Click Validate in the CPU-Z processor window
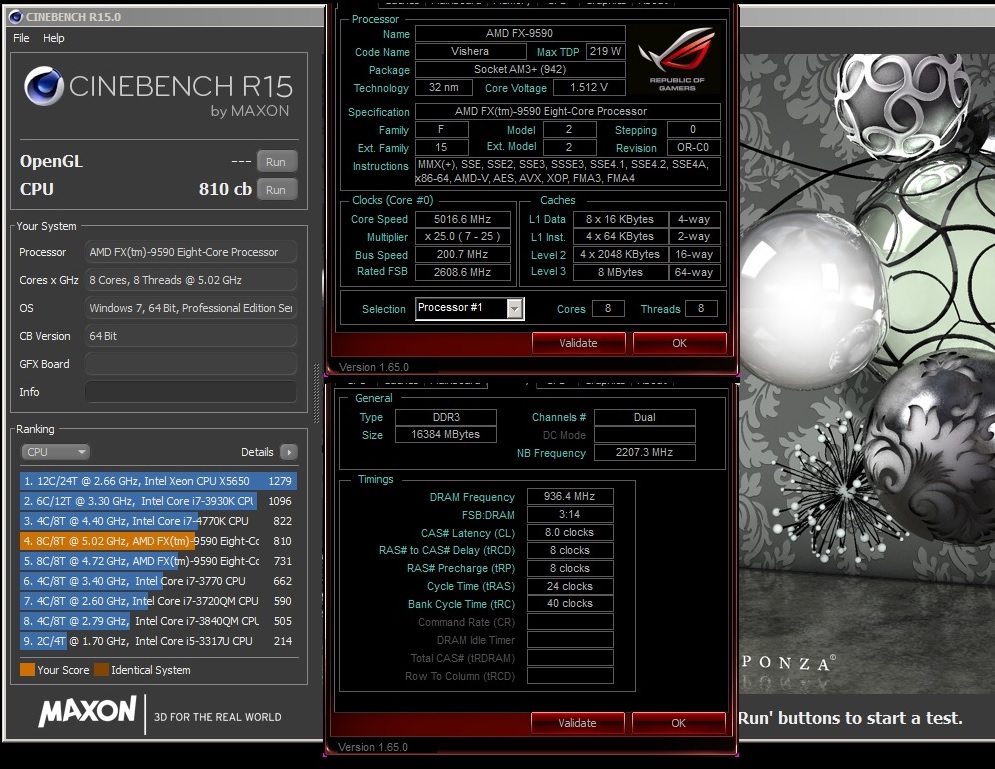 tap(578, 343)
